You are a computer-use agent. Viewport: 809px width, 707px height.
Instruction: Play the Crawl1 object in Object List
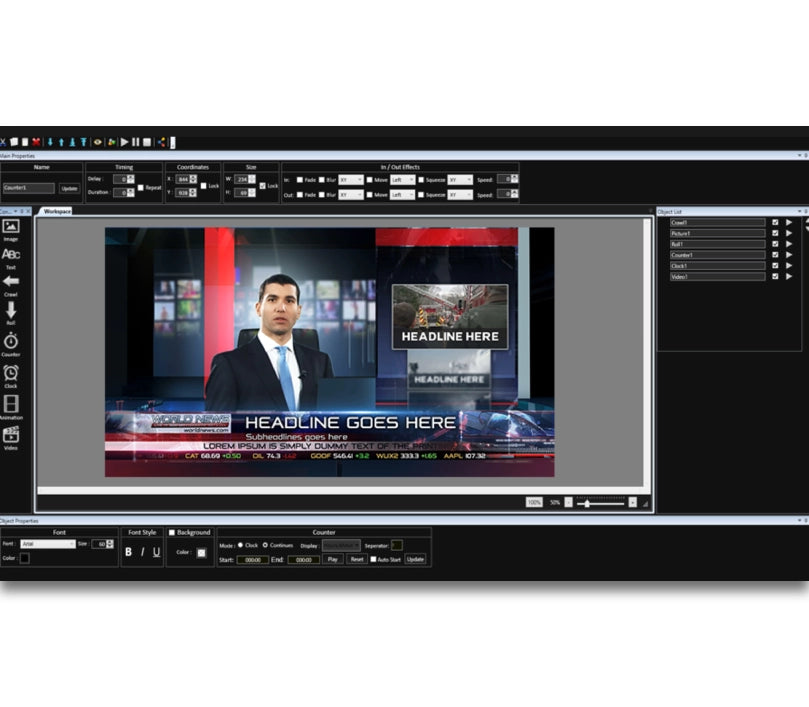click(x=789, y=222)
